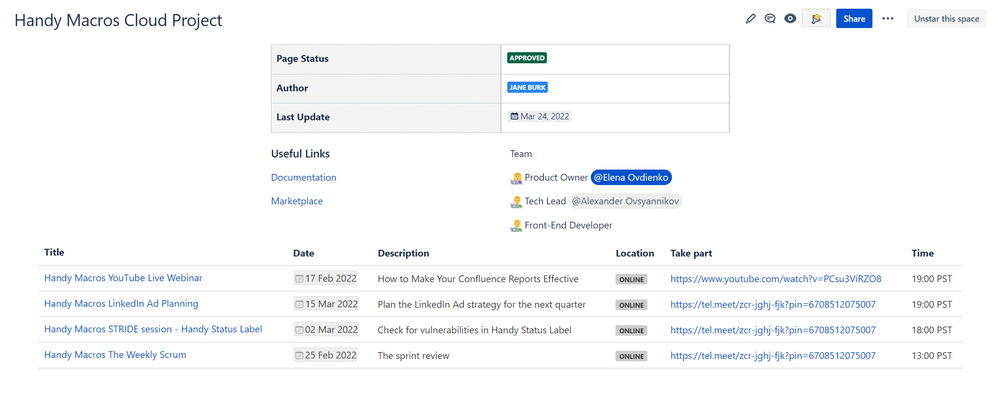
Task: Click the presentation mode icon button
Action: [x=816, y=18]
